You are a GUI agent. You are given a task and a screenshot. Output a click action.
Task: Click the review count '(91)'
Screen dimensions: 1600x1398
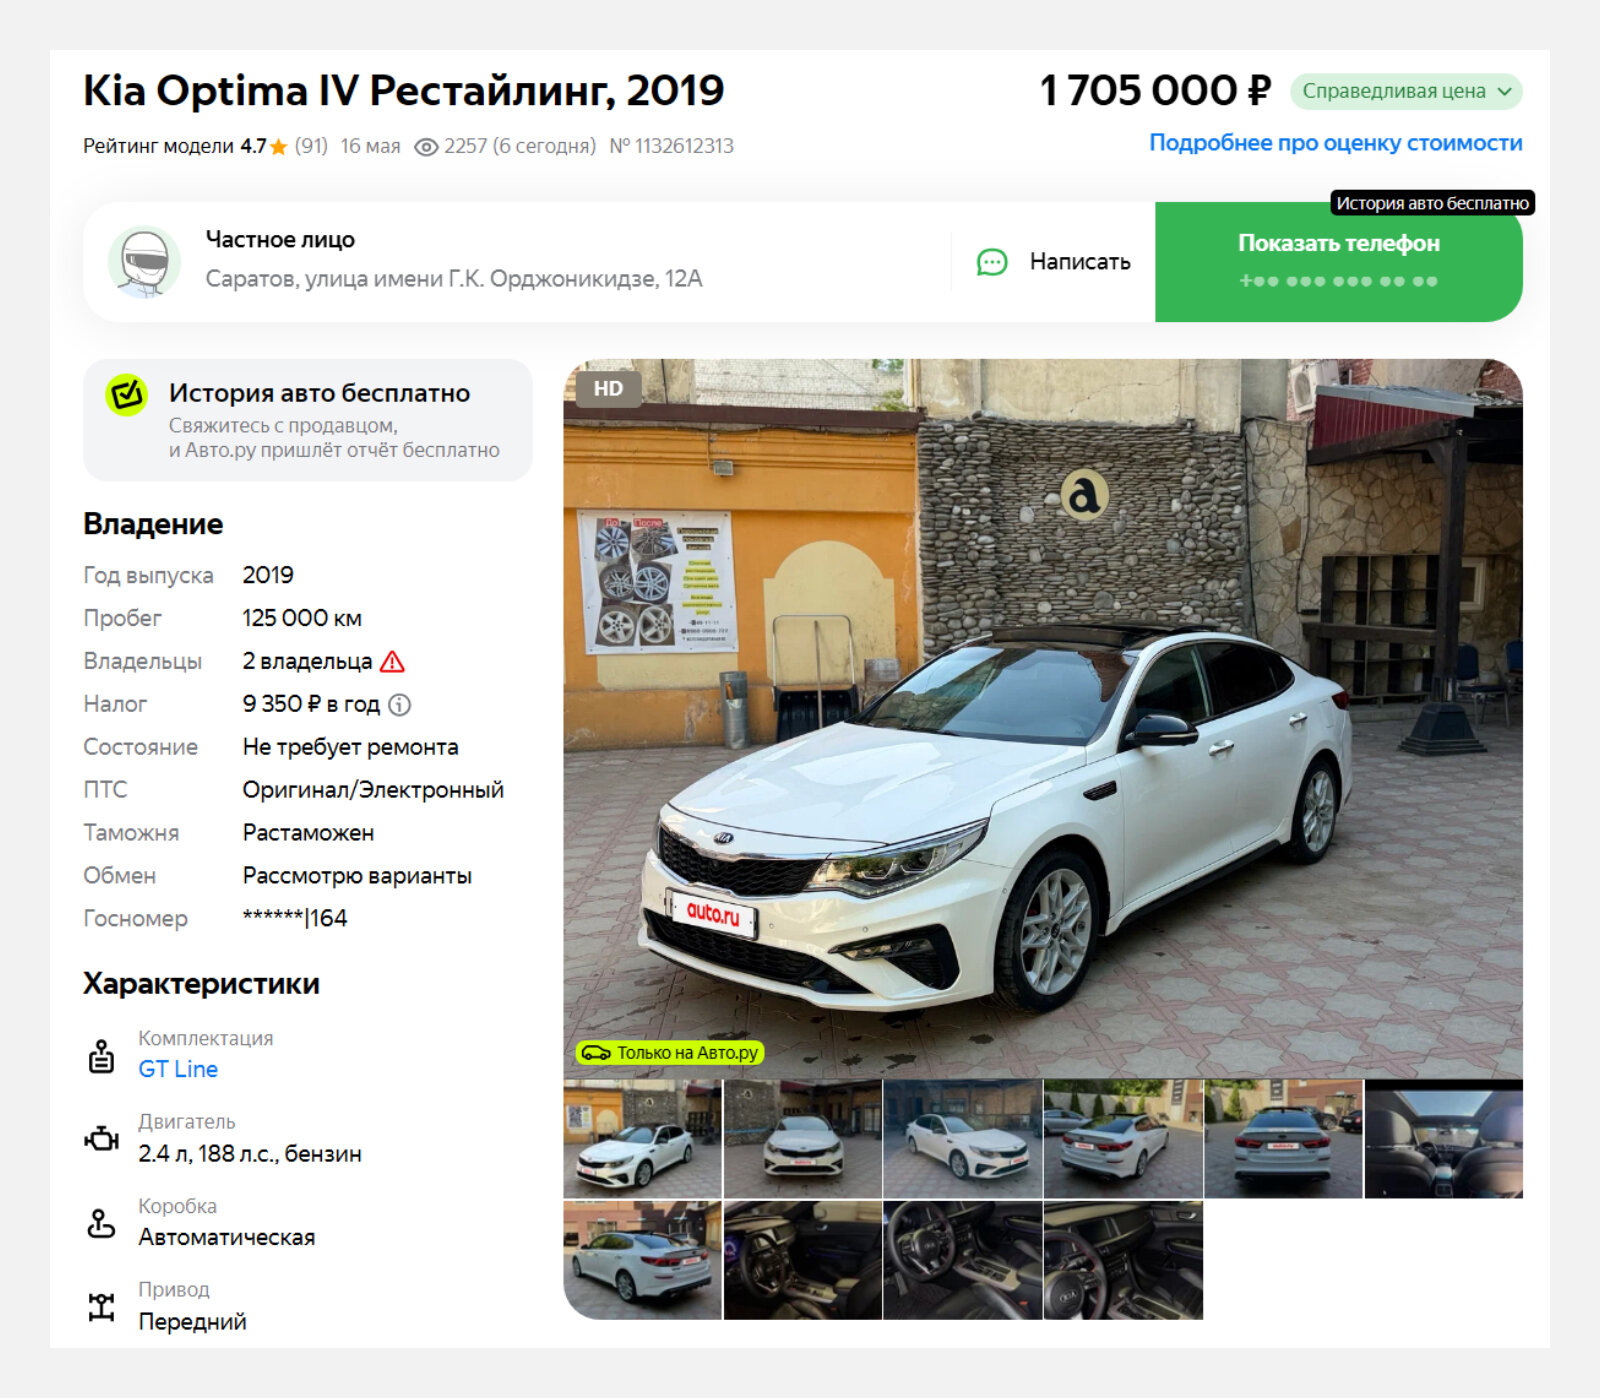(311, 147)
